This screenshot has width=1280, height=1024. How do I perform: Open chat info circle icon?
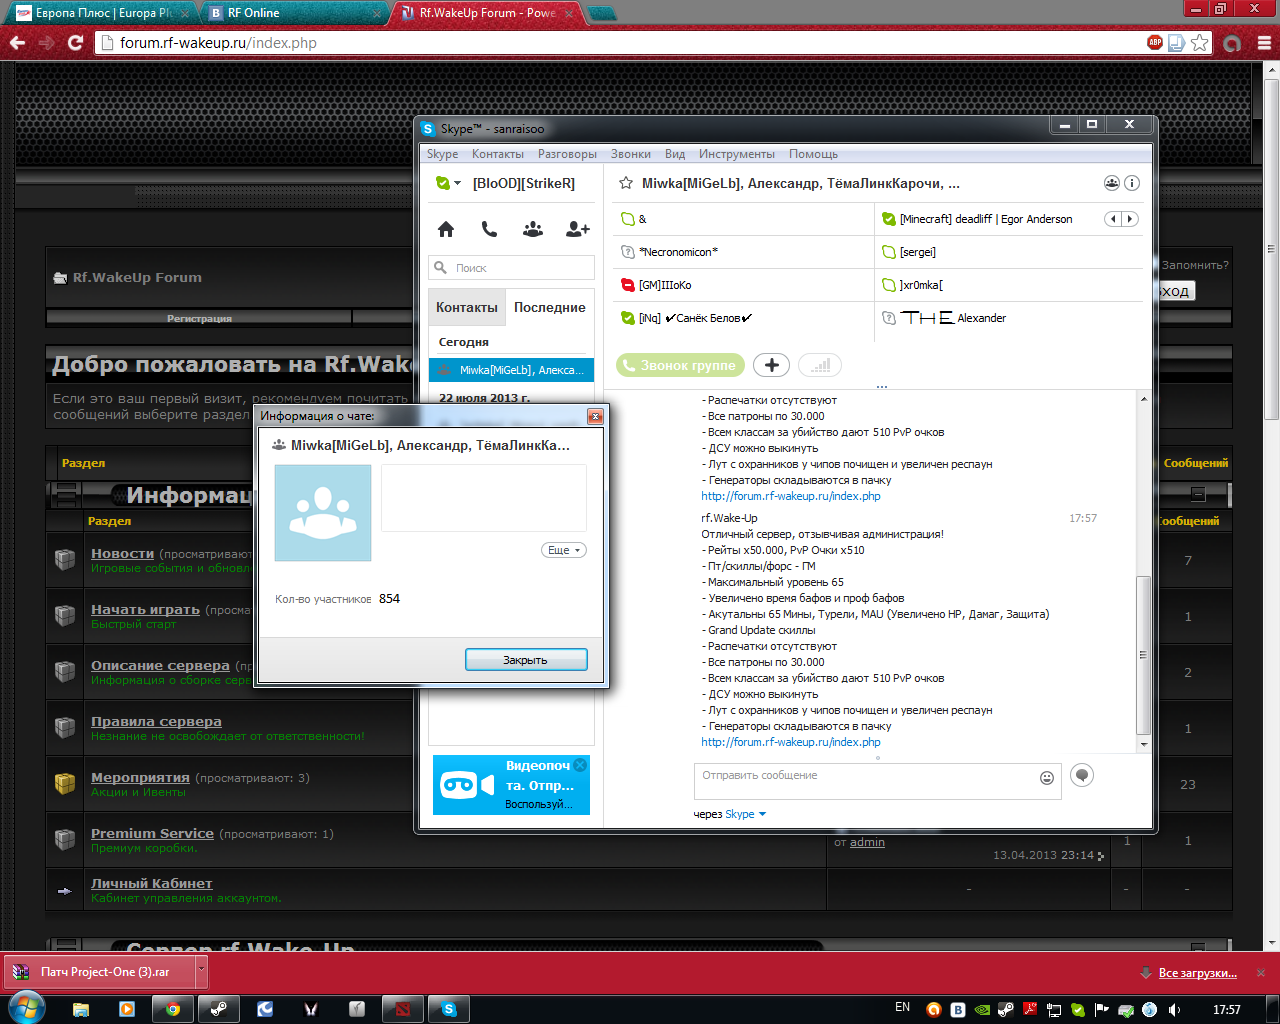pyautogui.click(x=1132, y=183)
